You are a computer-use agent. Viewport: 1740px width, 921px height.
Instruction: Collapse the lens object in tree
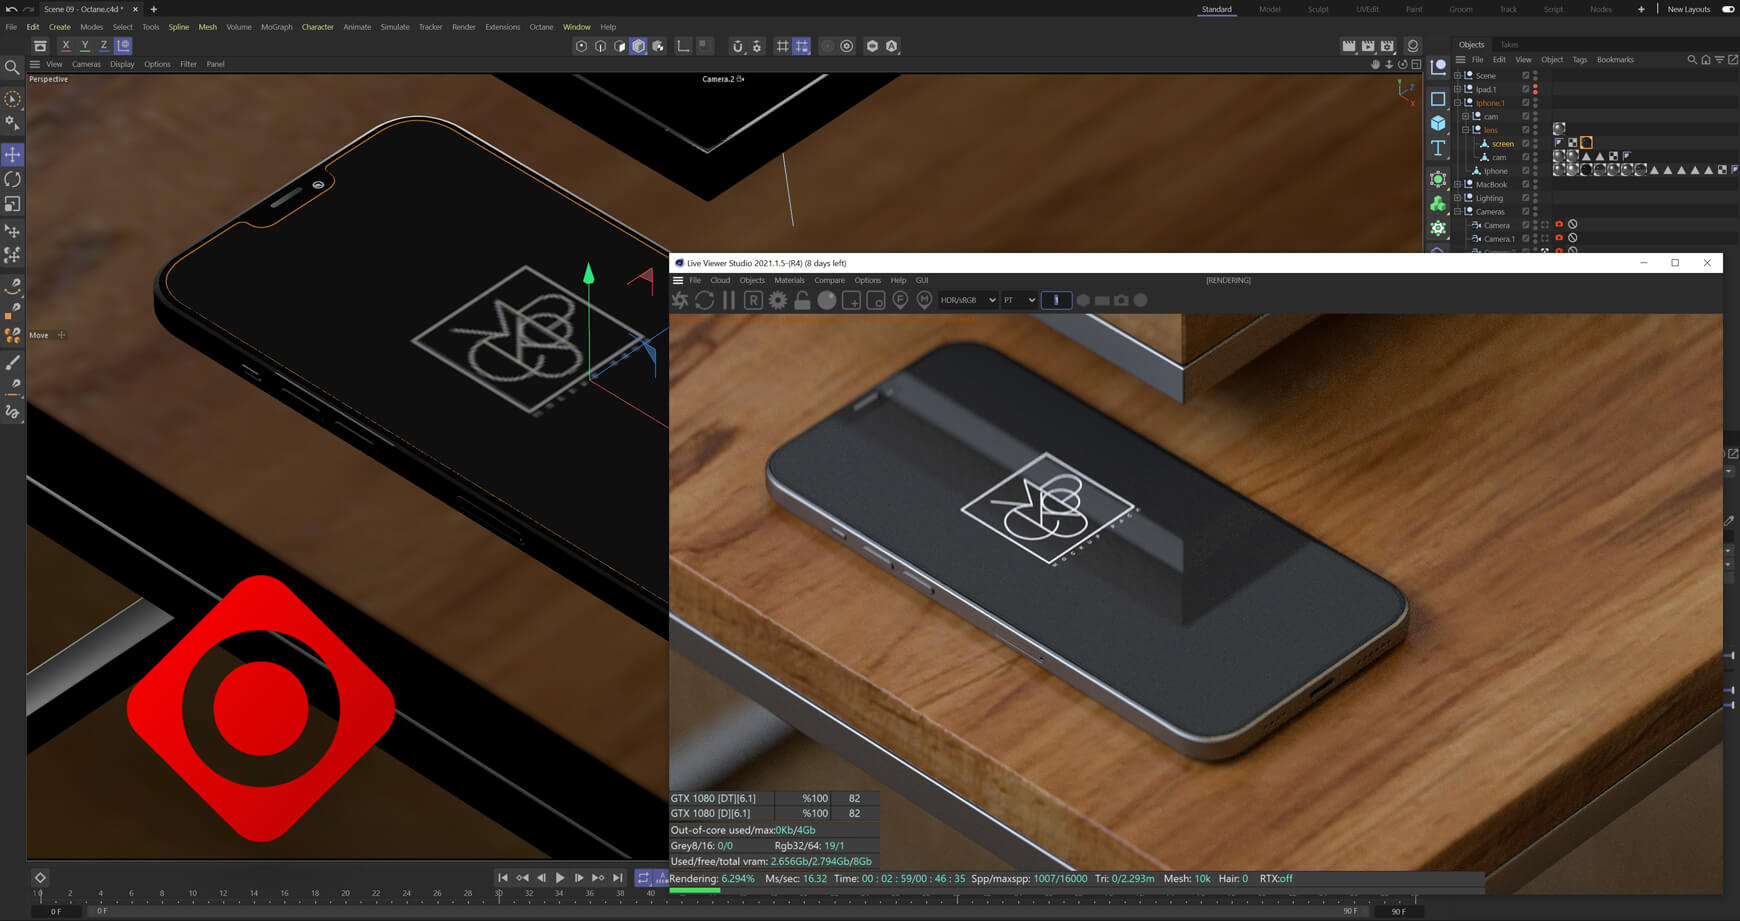click(x=1465, y=130)
